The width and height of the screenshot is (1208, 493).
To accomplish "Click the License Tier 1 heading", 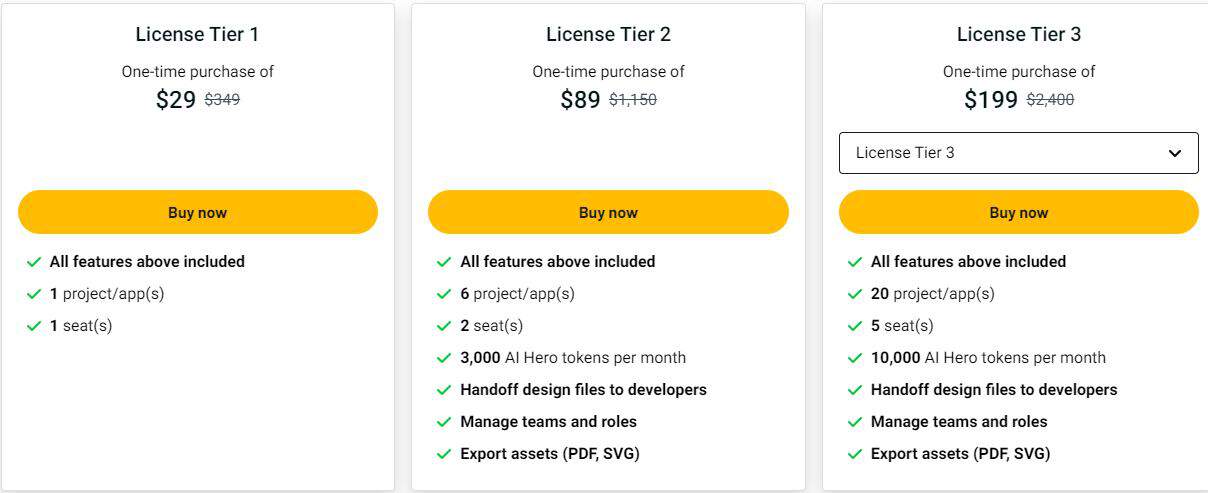I will tap(197, 34).
